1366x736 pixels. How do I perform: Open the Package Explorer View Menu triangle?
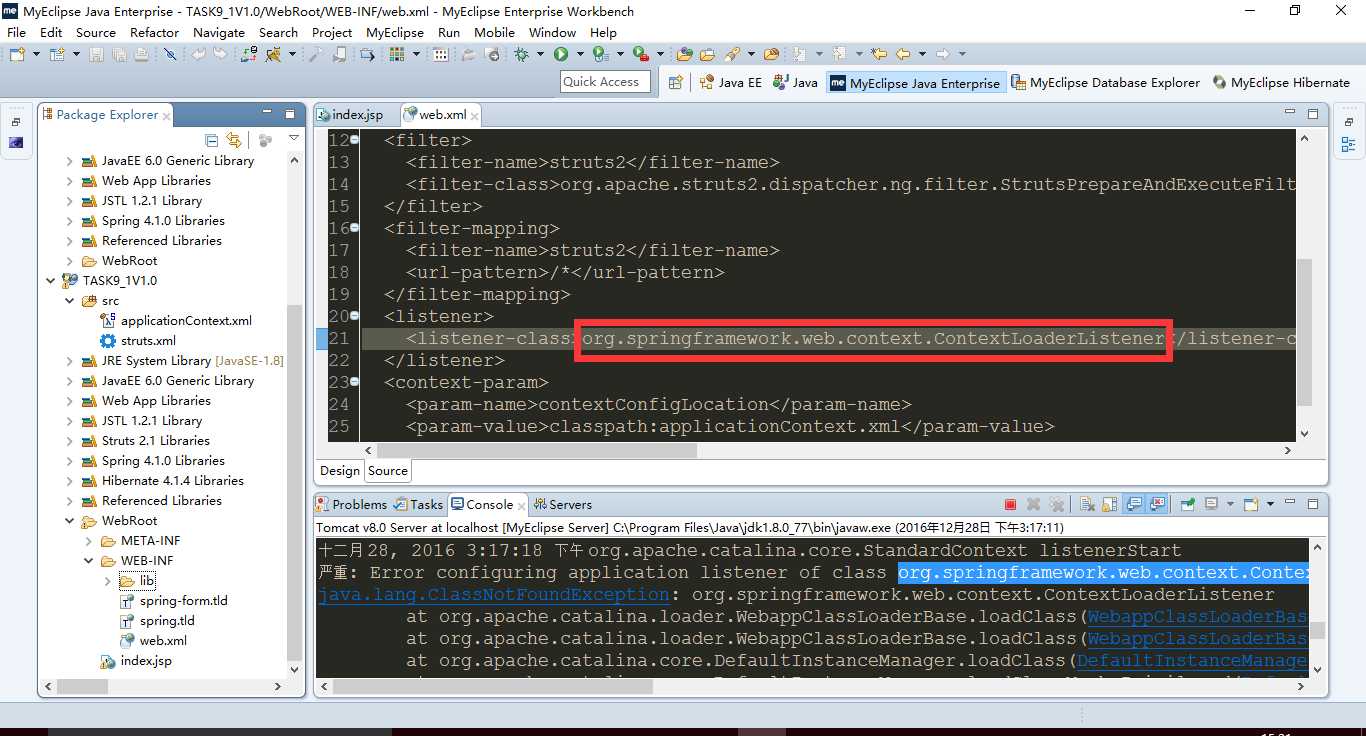(293, 138)
